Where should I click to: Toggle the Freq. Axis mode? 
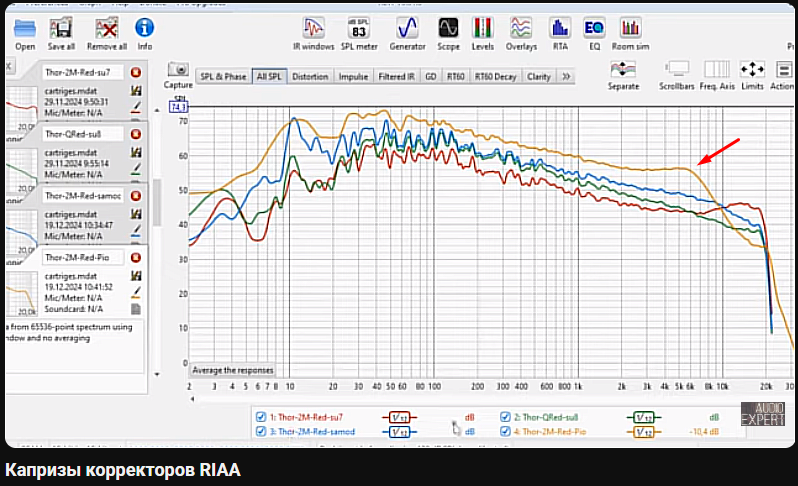click(x=717, y=69)
